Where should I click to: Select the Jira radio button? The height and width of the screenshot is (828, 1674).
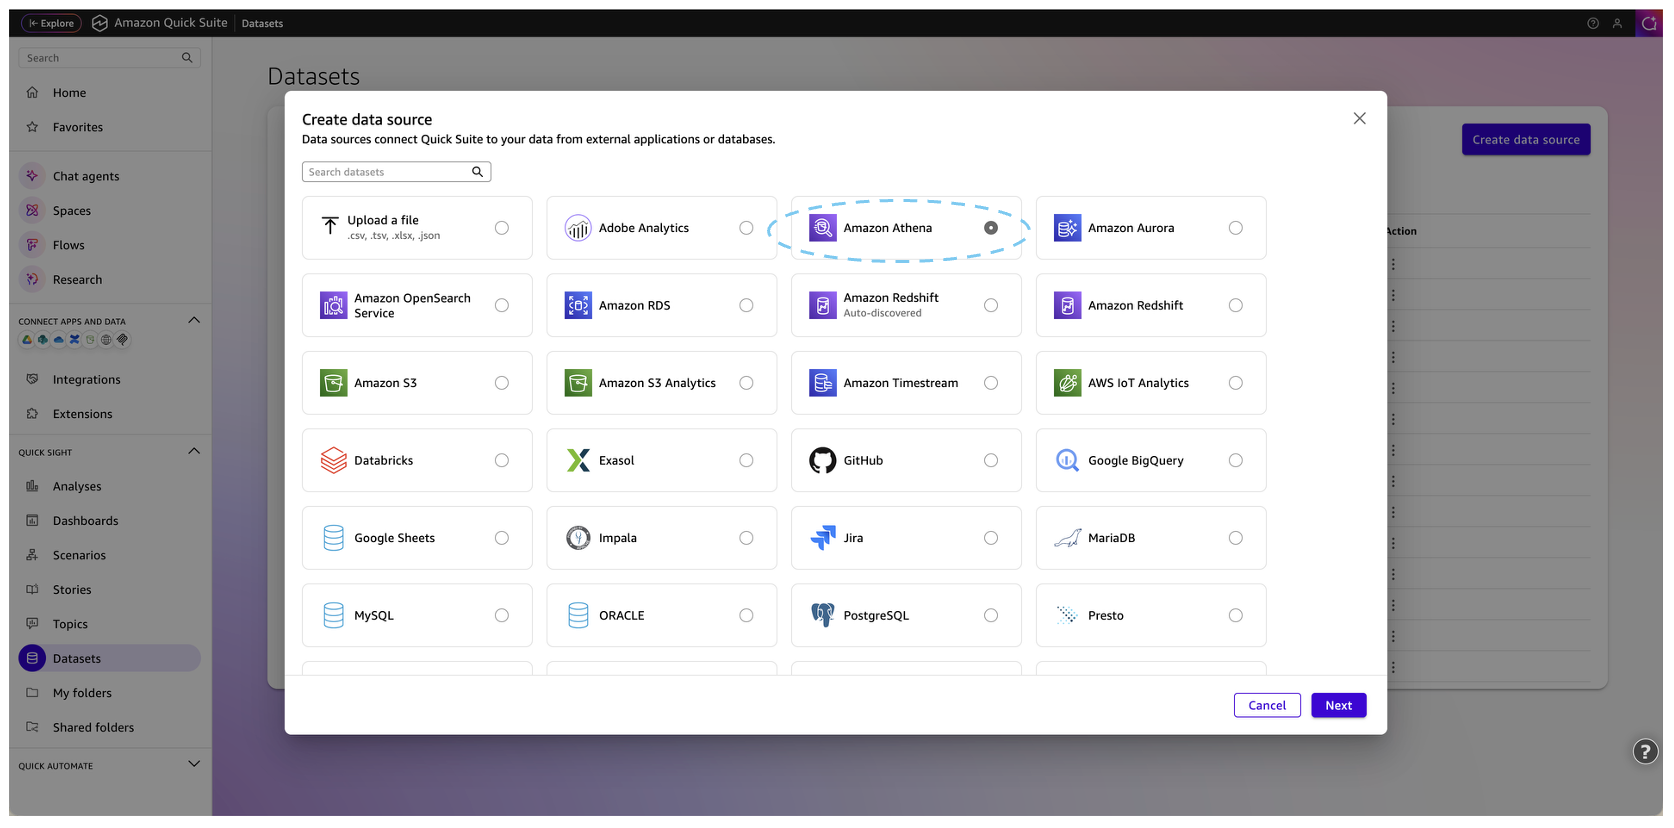[x=991, y=538]
